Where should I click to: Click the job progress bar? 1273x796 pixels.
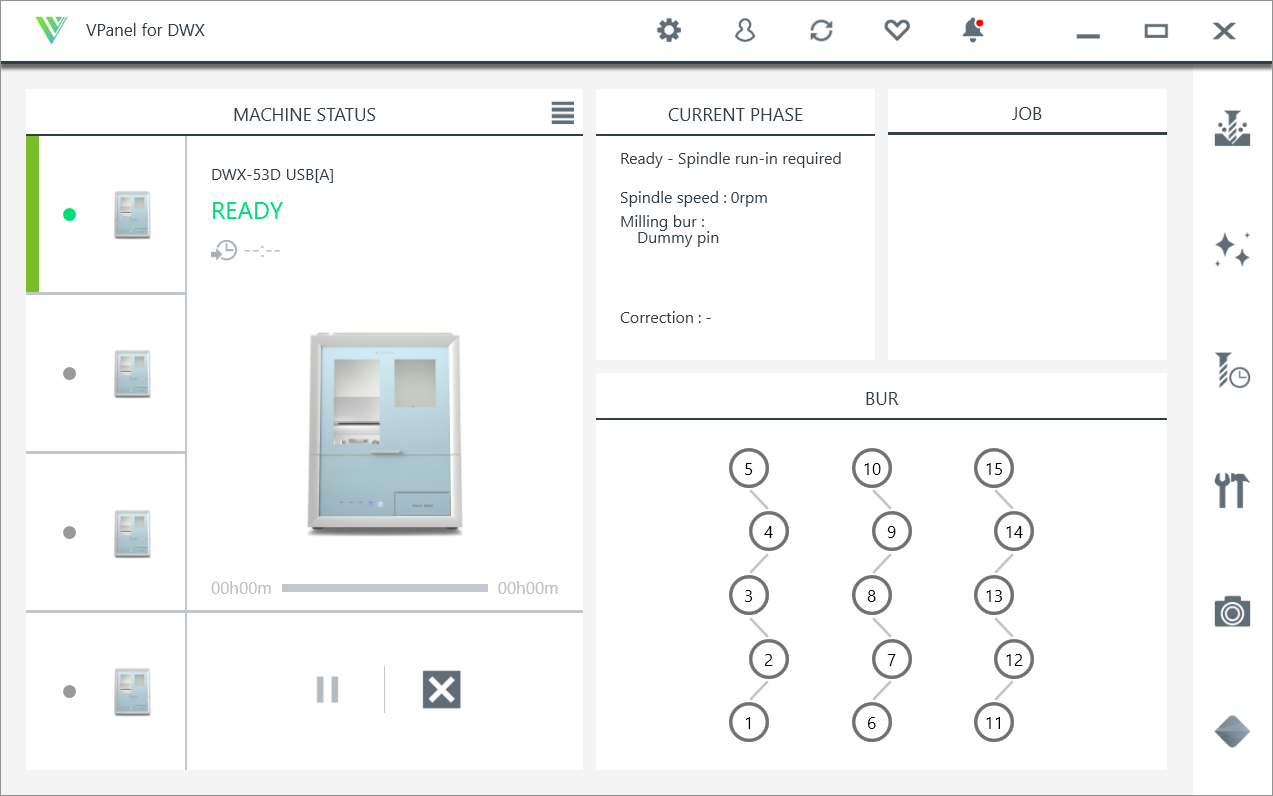tap(385, 588)
